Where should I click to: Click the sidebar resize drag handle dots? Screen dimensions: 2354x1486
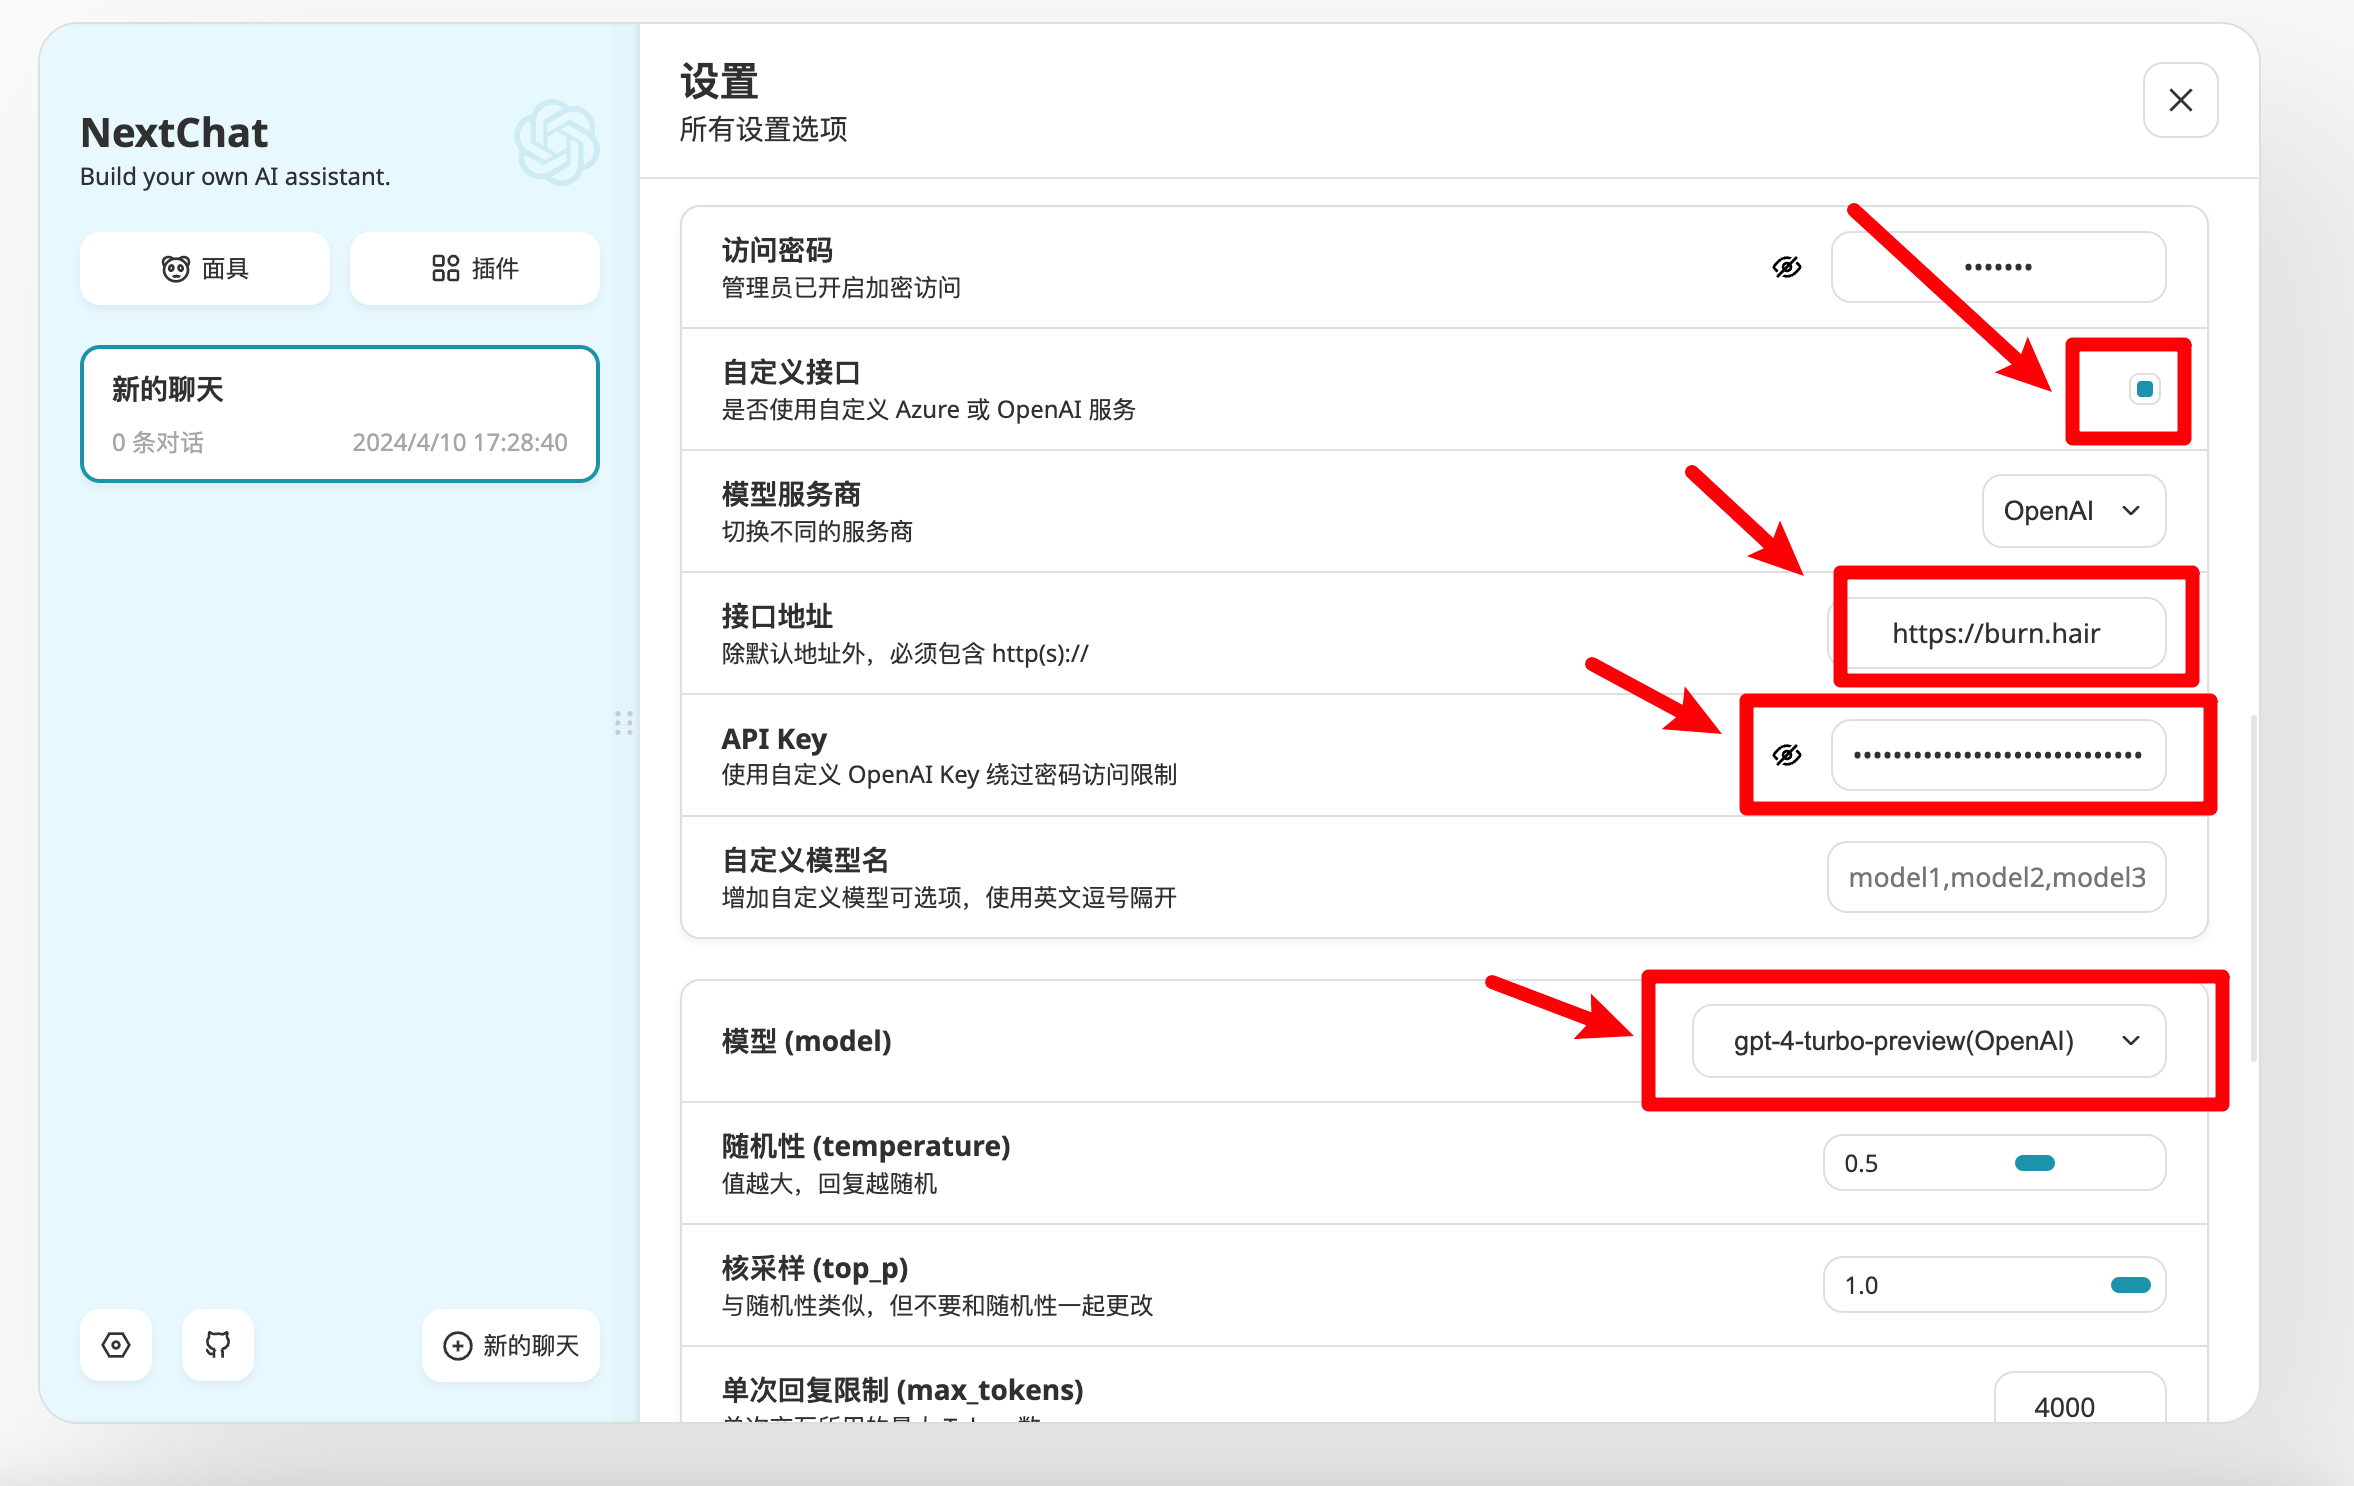pyautogui.click(x=624, y=723)
